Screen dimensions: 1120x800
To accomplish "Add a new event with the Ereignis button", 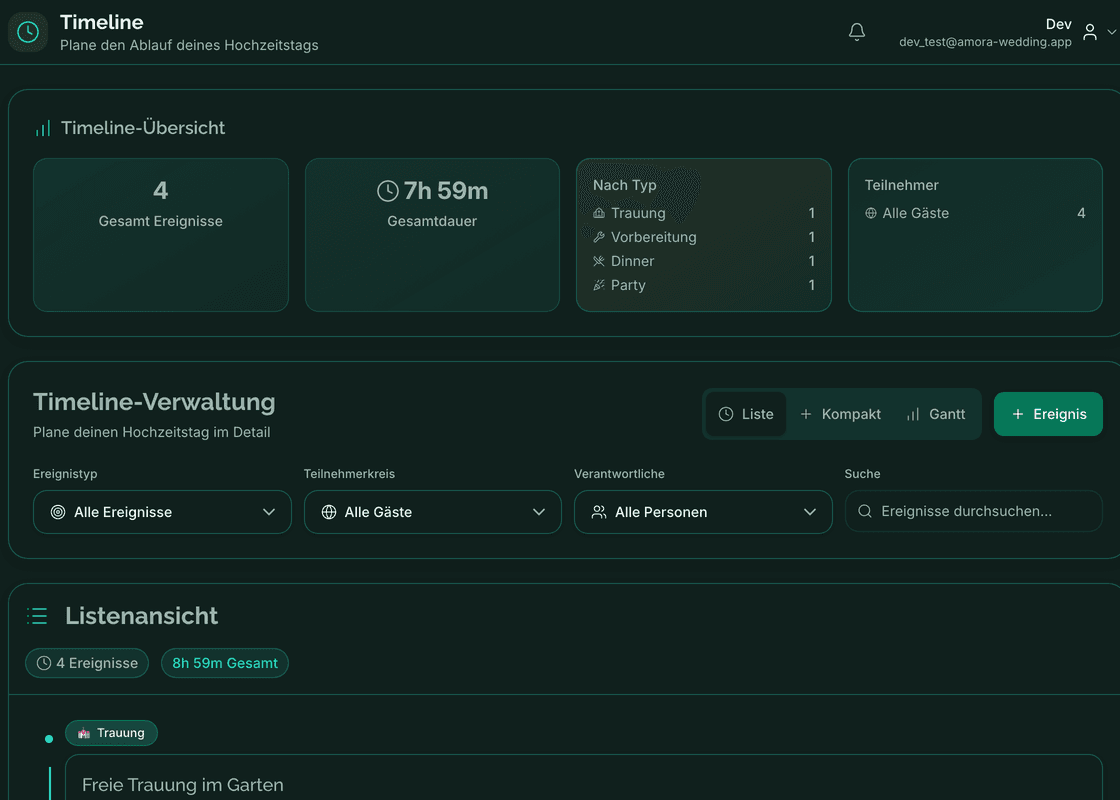I will coord(1048,414).
